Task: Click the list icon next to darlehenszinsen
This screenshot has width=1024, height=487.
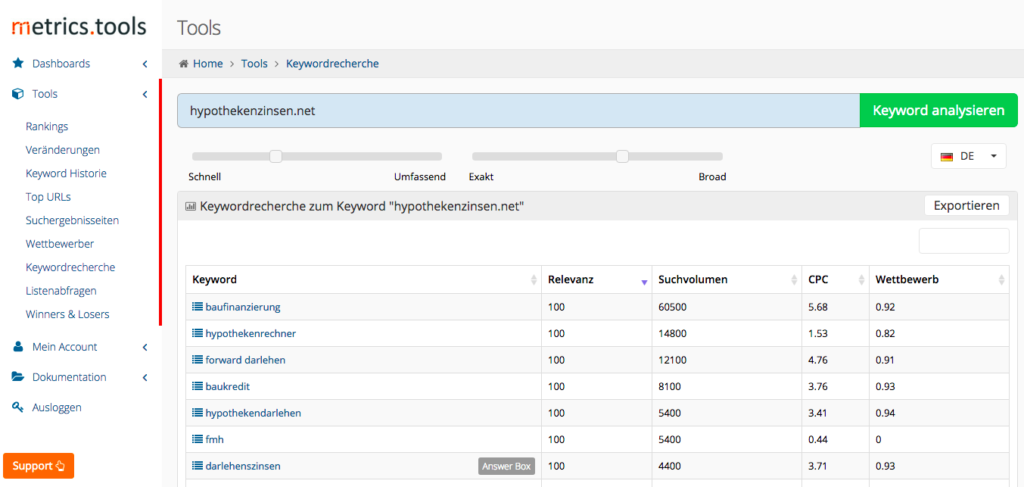Action: coord(197,466)
